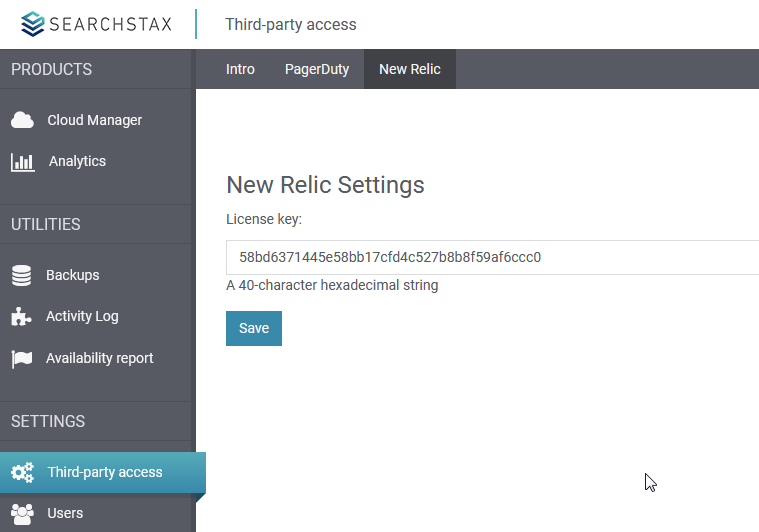Click the Activity Log puzzle icon
Image resolution: width=759 pixels, height=532 pixels.
[21, 317]
